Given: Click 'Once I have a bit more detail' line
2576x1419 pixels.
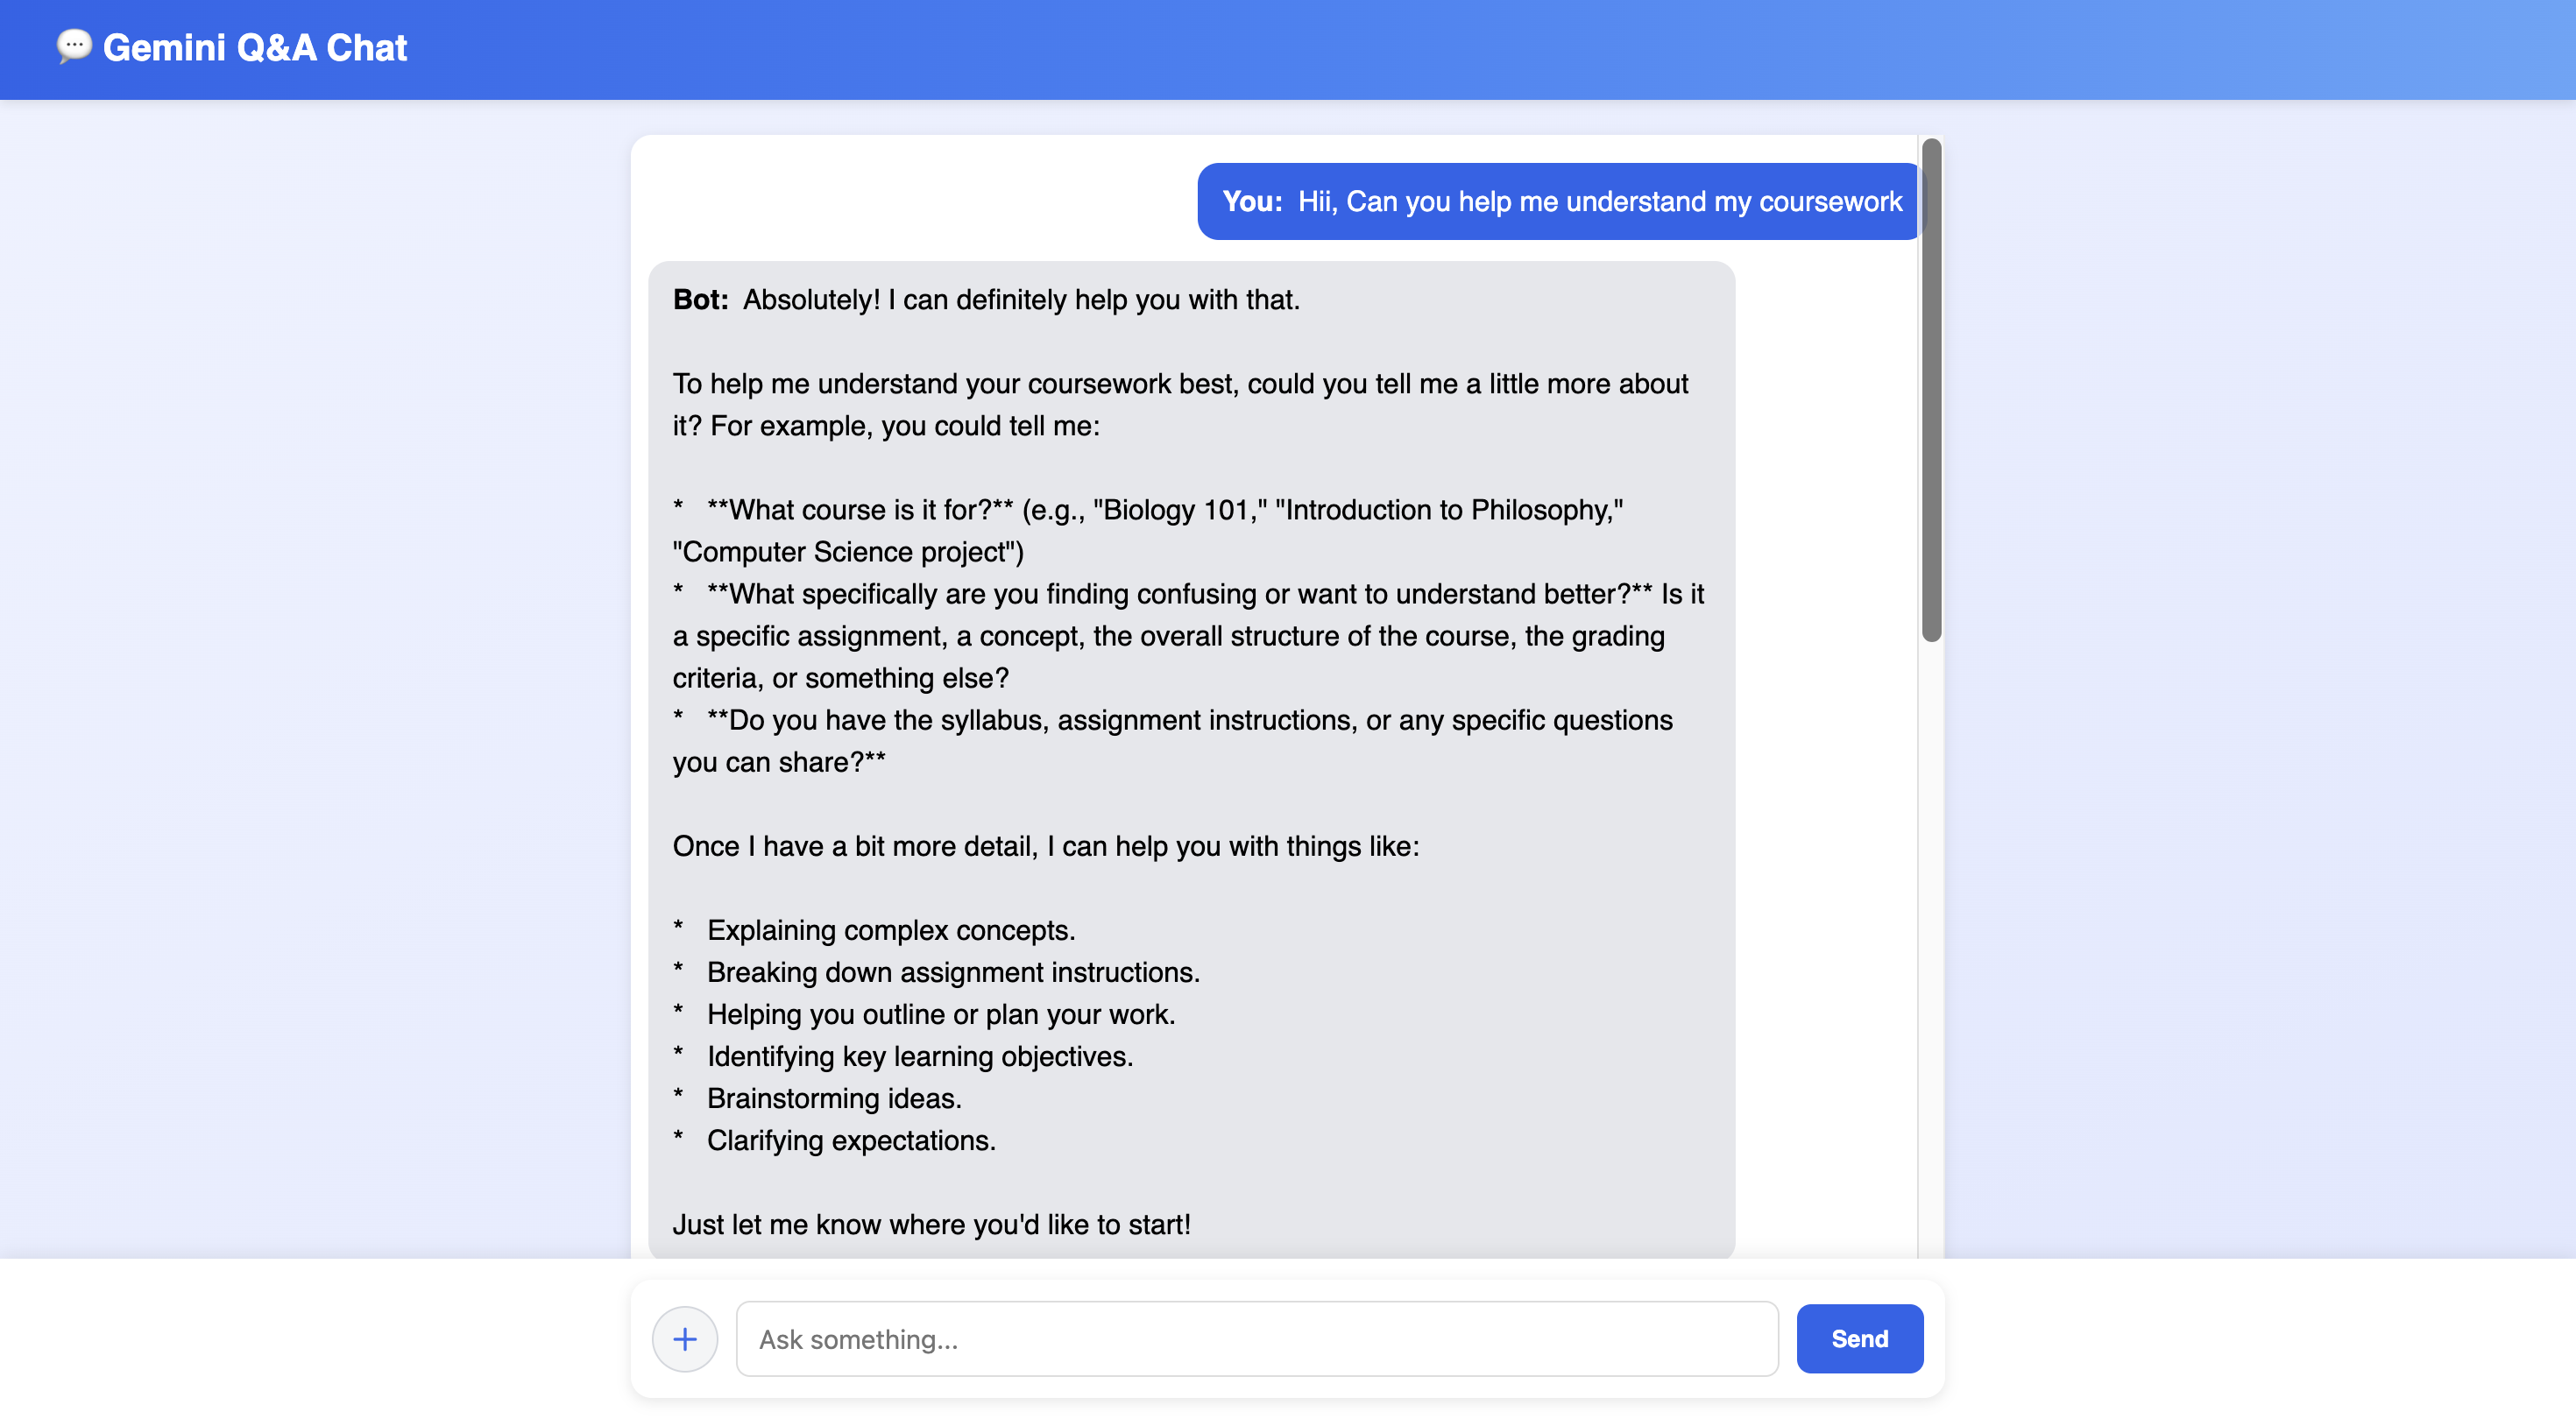Looking at the screenshot, I should (1045, 846).
